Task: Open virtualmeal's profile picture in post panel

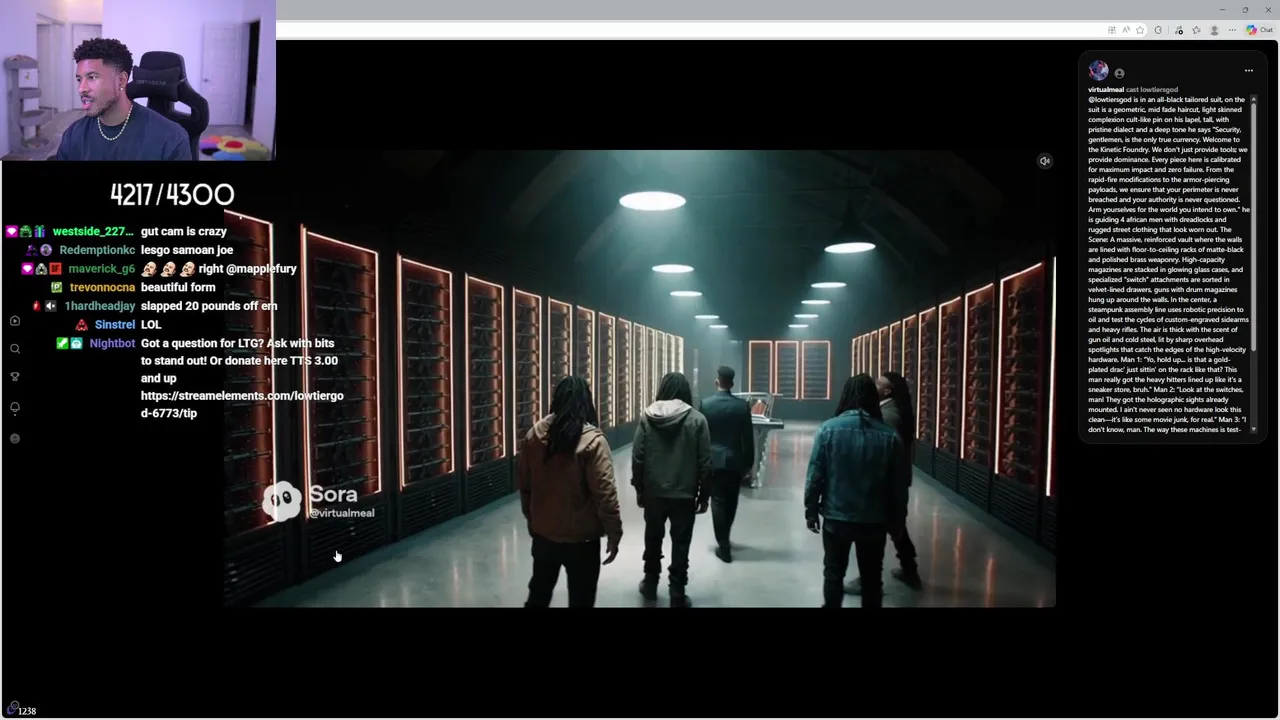Action: [x=1098, y=70]
